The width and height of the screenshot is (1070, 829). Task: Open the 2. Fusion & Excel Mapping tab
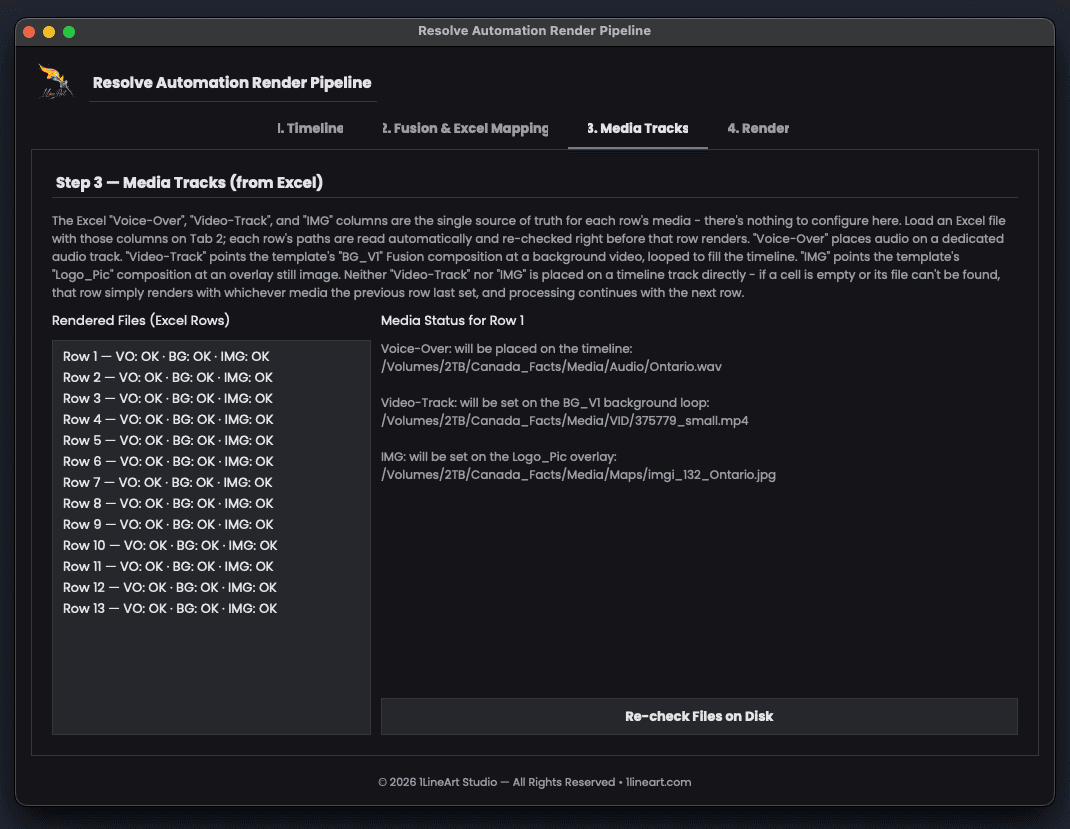(465, 128)
